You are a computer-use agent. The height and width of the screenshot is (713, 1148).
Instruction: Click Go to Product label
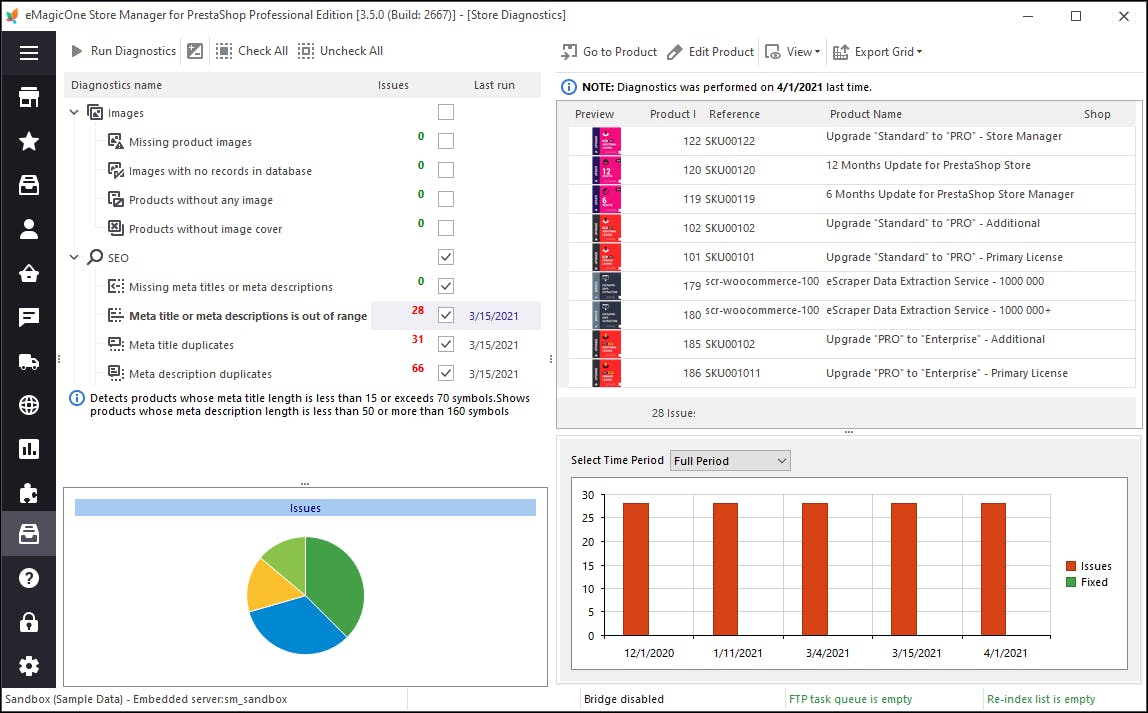619,51
